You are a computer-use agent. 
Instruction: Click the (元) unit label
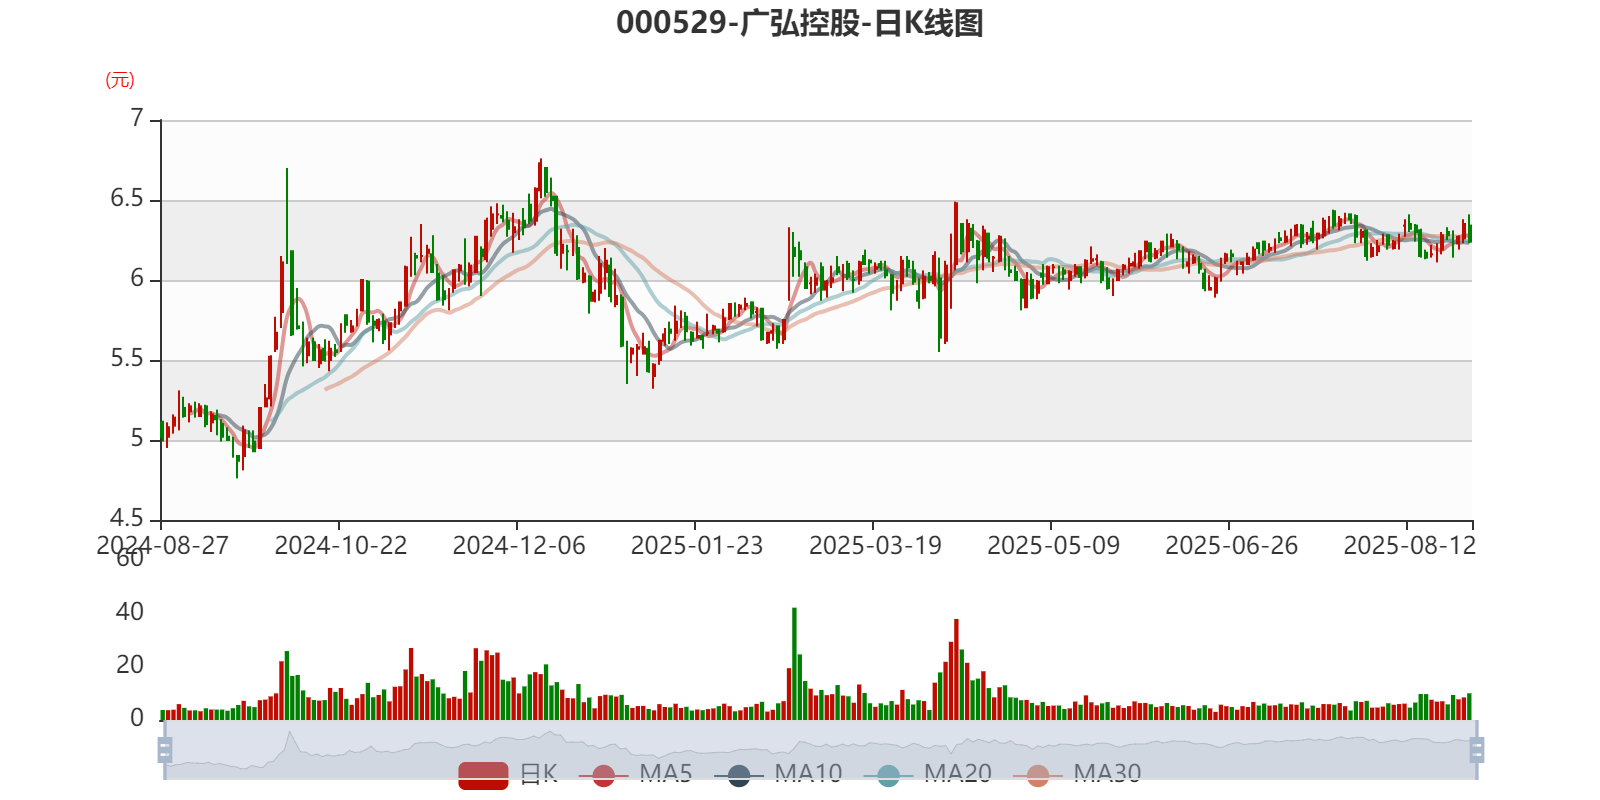[120, 80]
